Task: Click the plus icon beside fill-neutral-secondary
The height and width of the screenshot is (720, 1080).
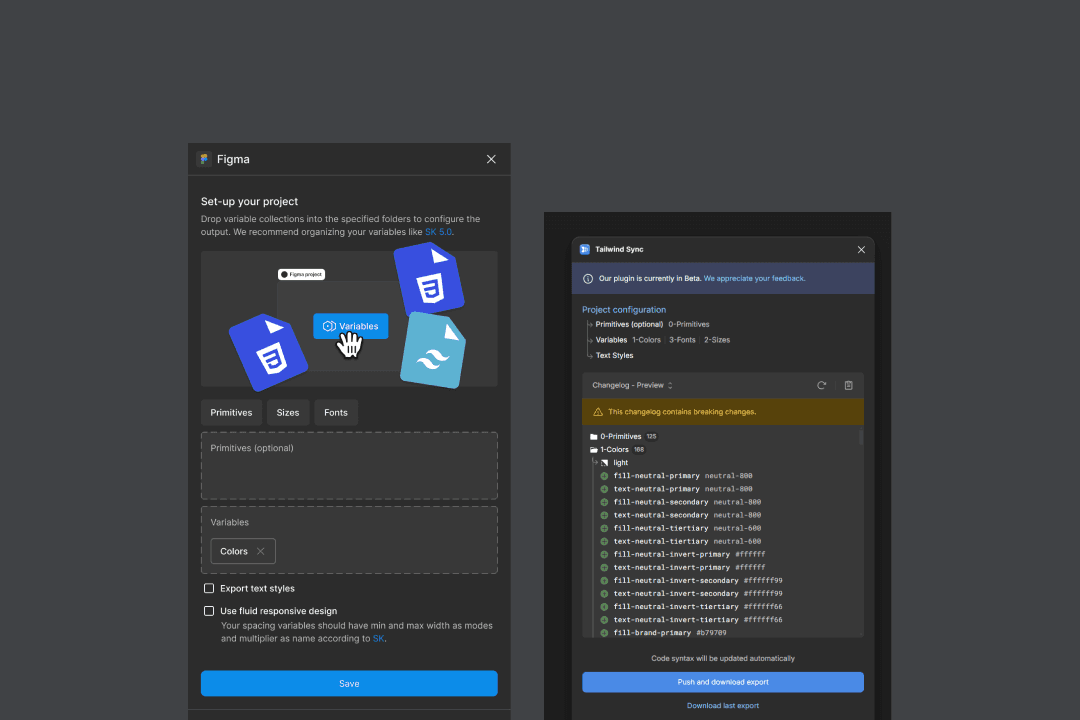Action: point(604,502)
